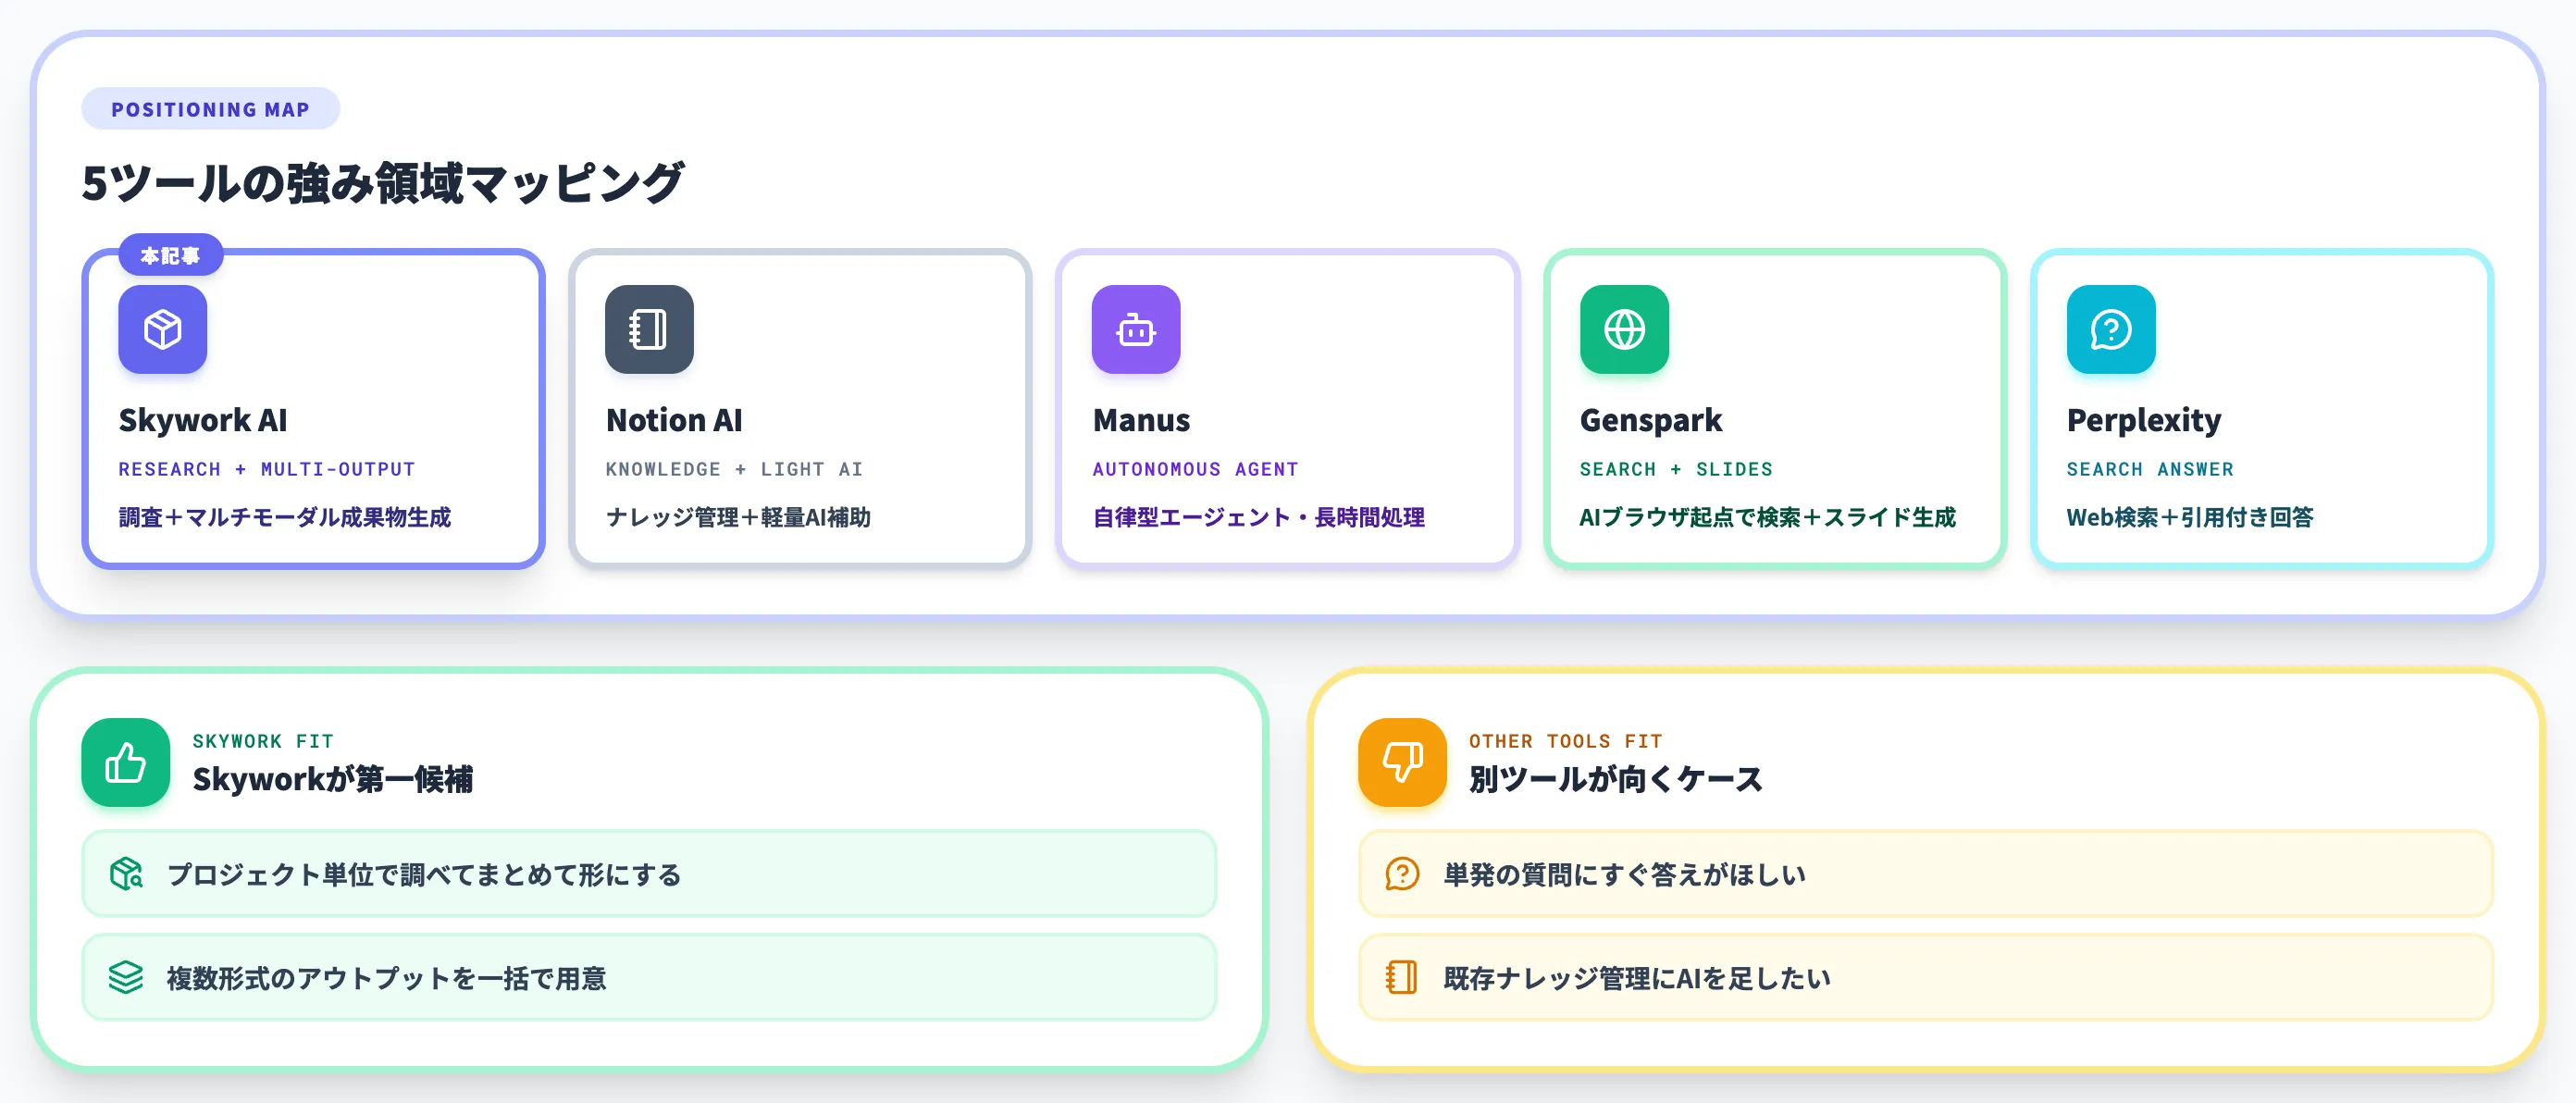Select row プロジェクト単位で調べてまとめて形にする
The width and height of the screenshot is (2576, 1103).
pos(649,874)
